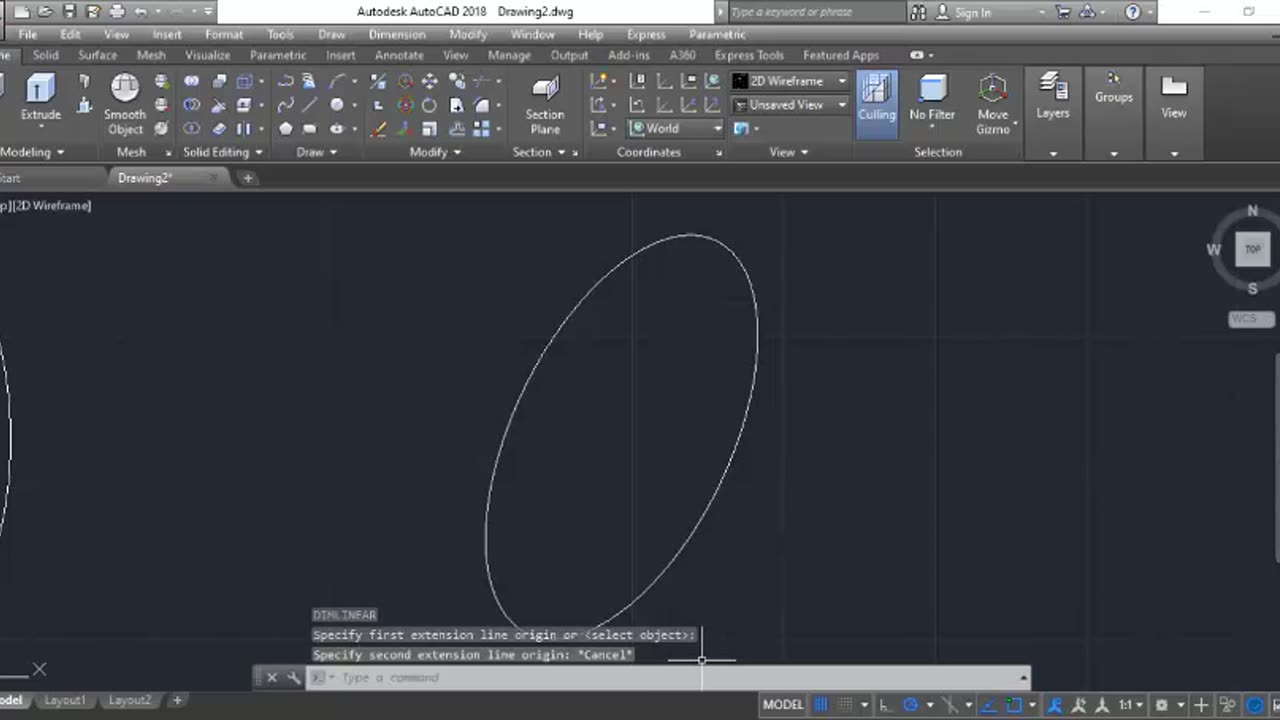Click the Annotation Monitor plus icon
Image resolution: width=1280 pixels, height=720 pixels.
tap(1201, 705)
